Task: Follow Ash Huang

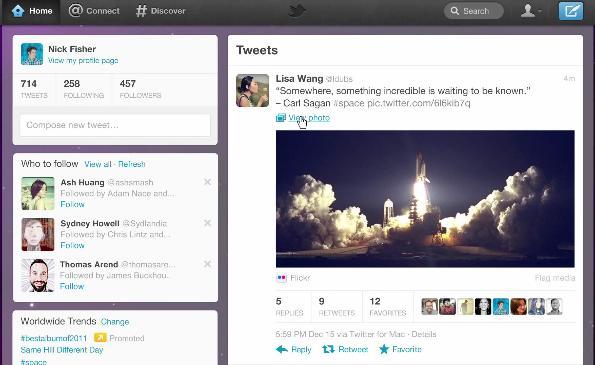Action: pyautogui.click(x=72, y=204)
